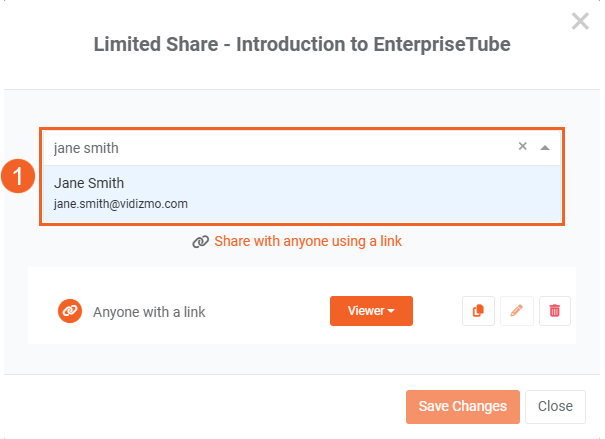Click chain icon beside Share with anyone

pos(200,242)
